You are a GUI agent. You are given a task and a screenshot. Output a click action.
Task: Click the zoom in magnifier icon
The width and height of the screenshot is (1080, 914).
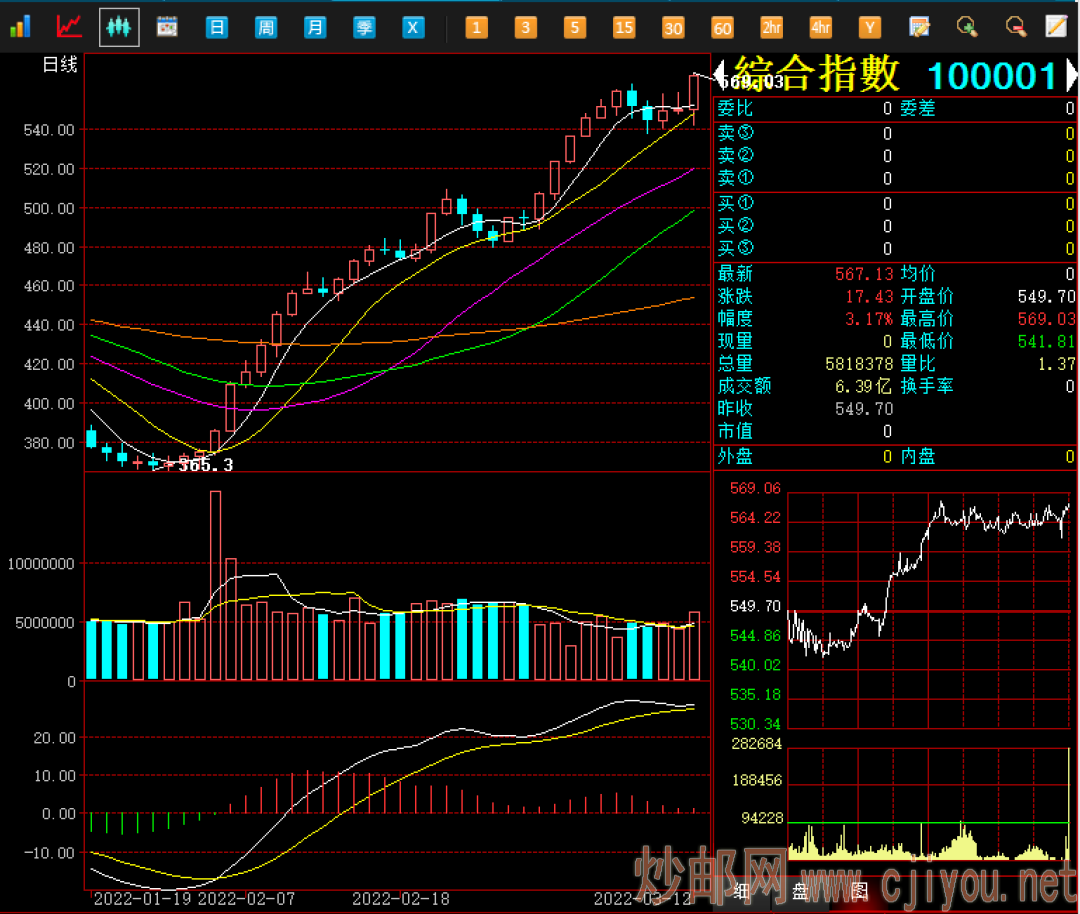(x=967, y=26)
